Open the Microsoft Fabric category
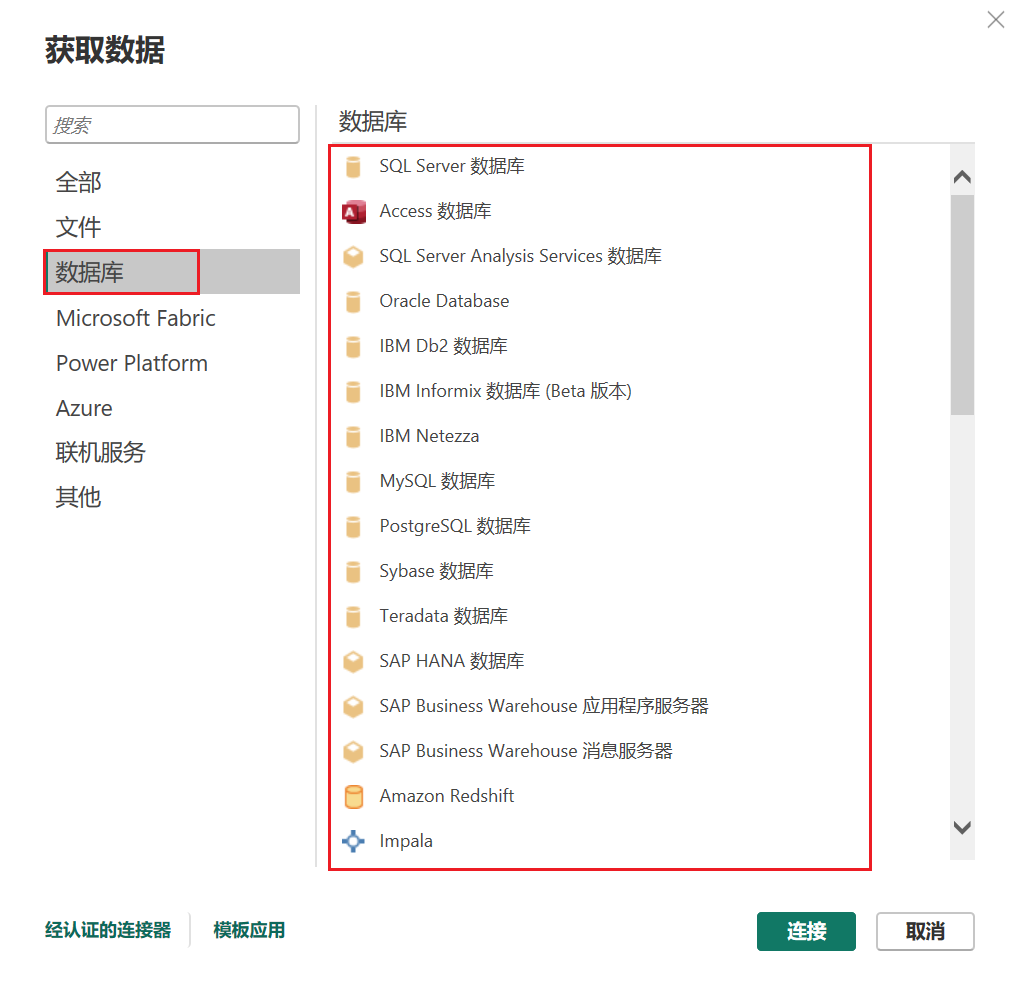Image resolution: width=1020 pixels, height=990 pixels. point(172,317)
